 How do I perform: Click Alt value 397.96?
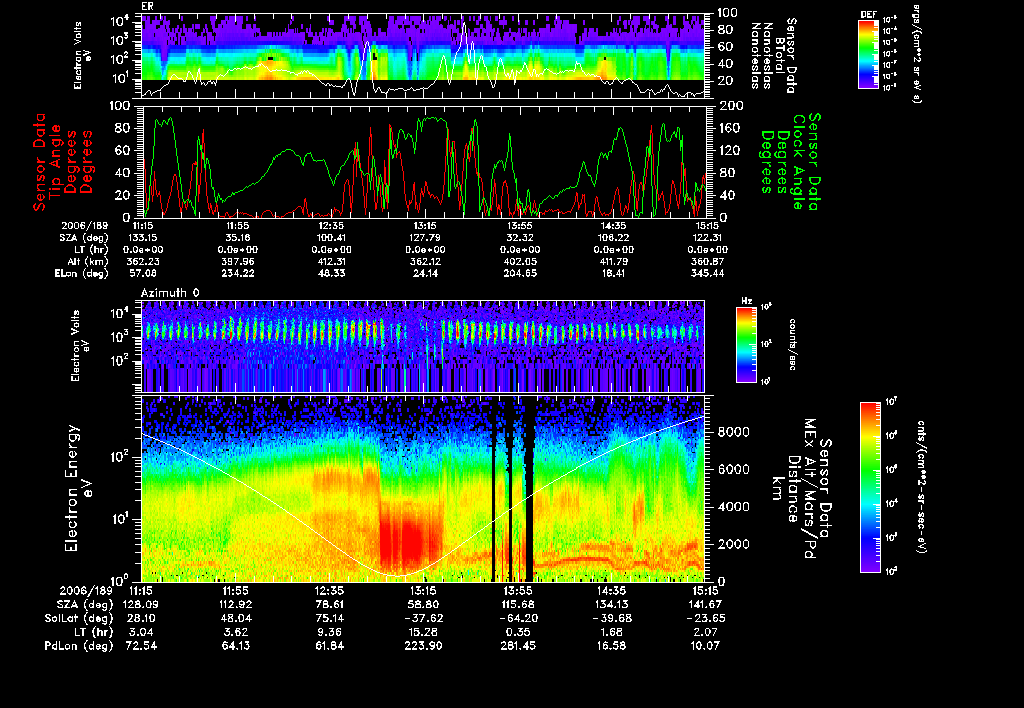[238, 262]
